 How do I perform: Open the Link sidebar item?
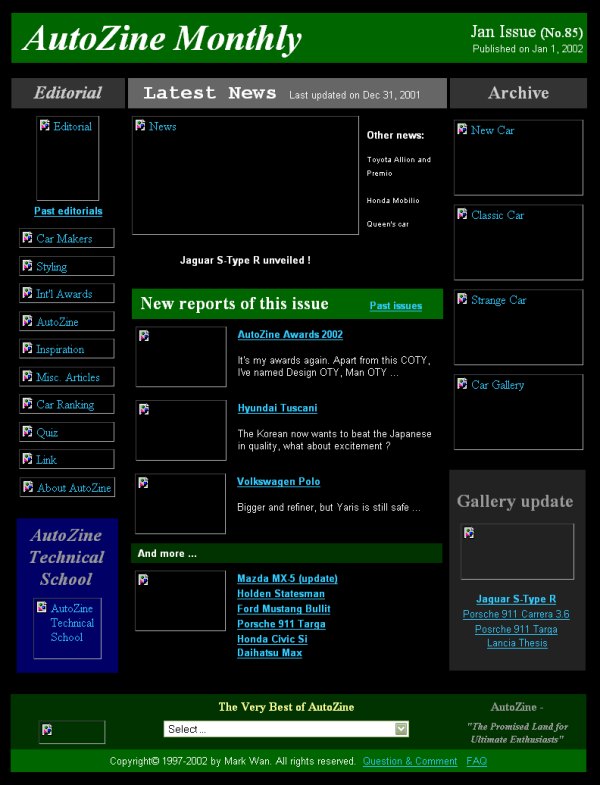point(67,460)
